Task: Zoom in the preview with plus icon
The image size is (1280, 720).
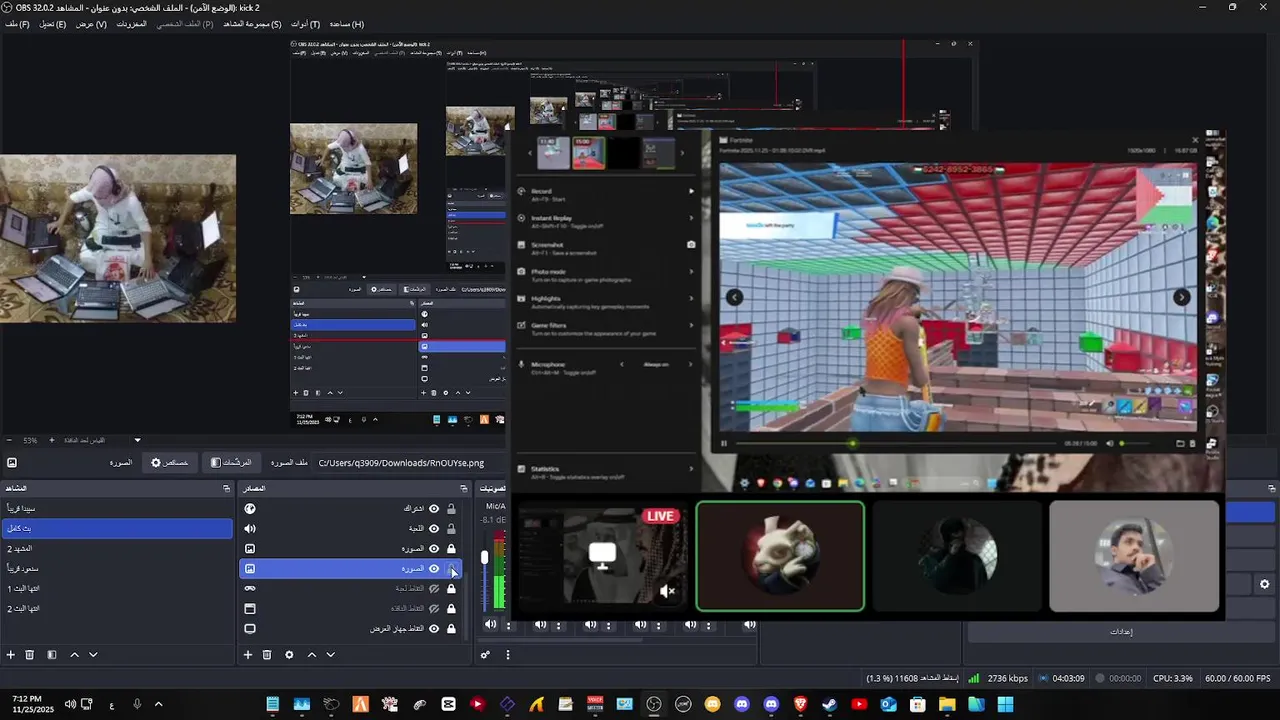Action: (x=52, y=440)
